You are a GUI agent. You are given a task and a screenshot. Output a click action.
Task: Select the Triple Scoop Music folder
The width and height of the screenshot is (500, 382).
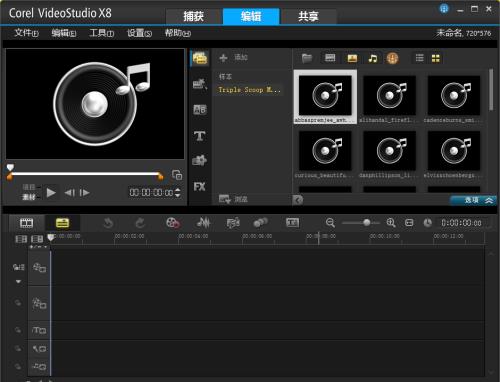[249, 90]
